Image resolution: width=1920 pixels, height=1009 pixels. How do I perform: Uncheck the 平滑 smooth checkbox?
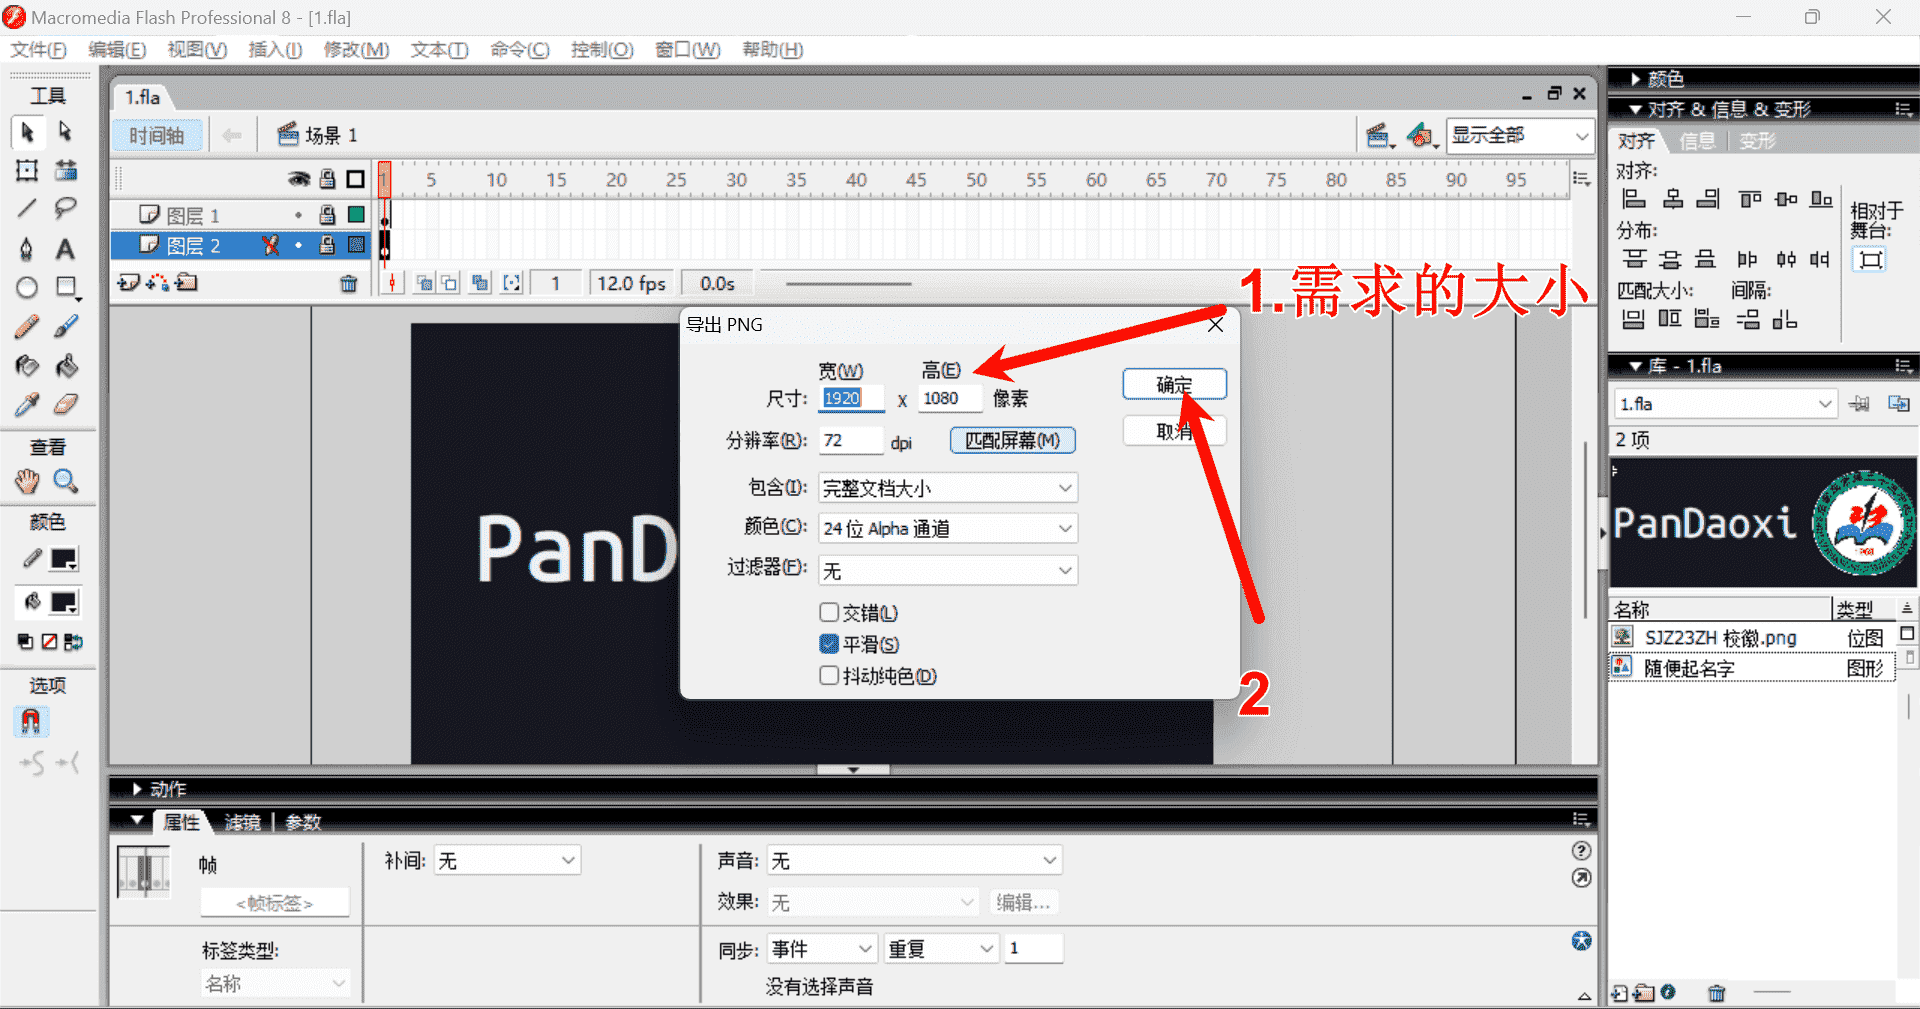[x=829, y=644]
